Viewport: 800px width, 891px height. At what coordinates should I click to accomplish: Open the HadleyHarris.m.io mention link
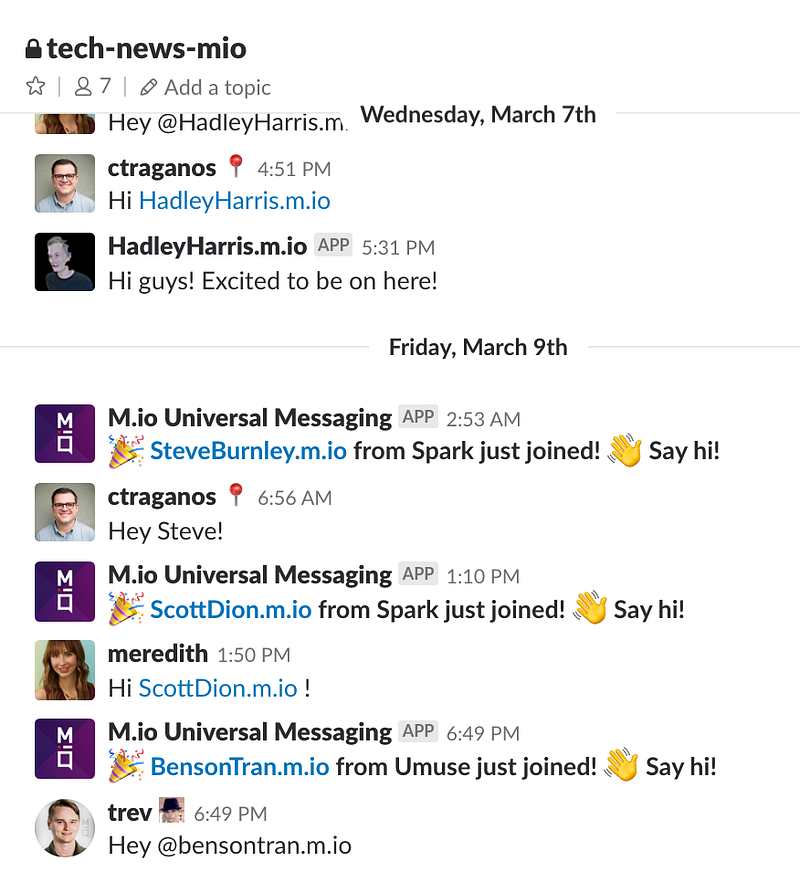234,201
